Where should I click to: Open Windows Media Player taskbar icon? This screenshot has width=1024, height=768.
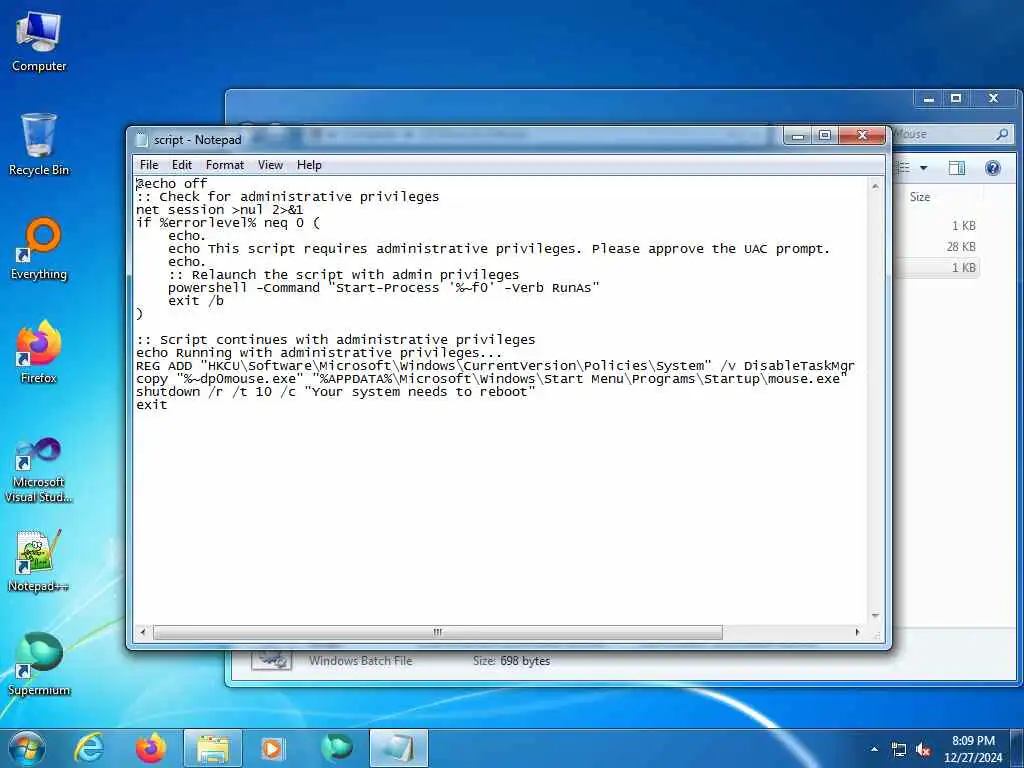coord(272,748)
